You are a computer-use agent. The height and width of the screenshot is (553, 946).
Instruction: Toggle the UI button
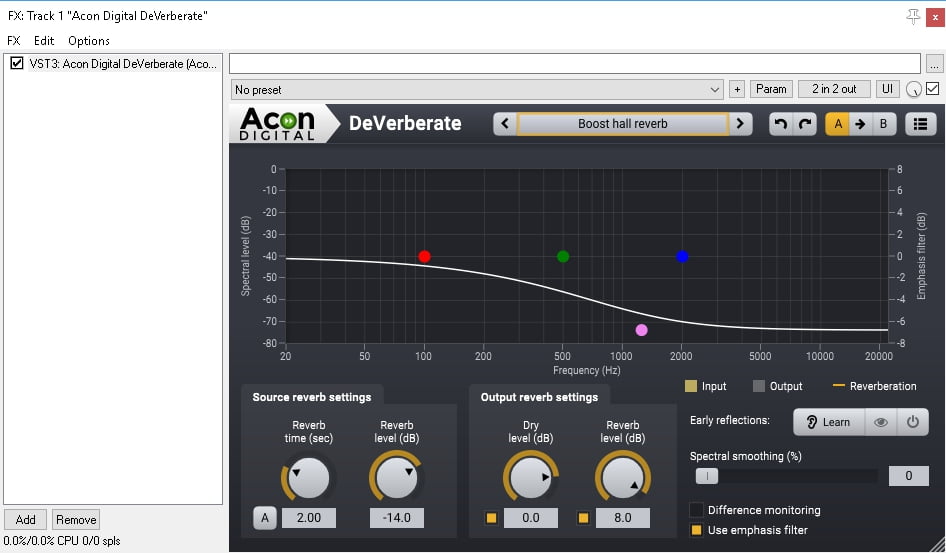point(887,89)
